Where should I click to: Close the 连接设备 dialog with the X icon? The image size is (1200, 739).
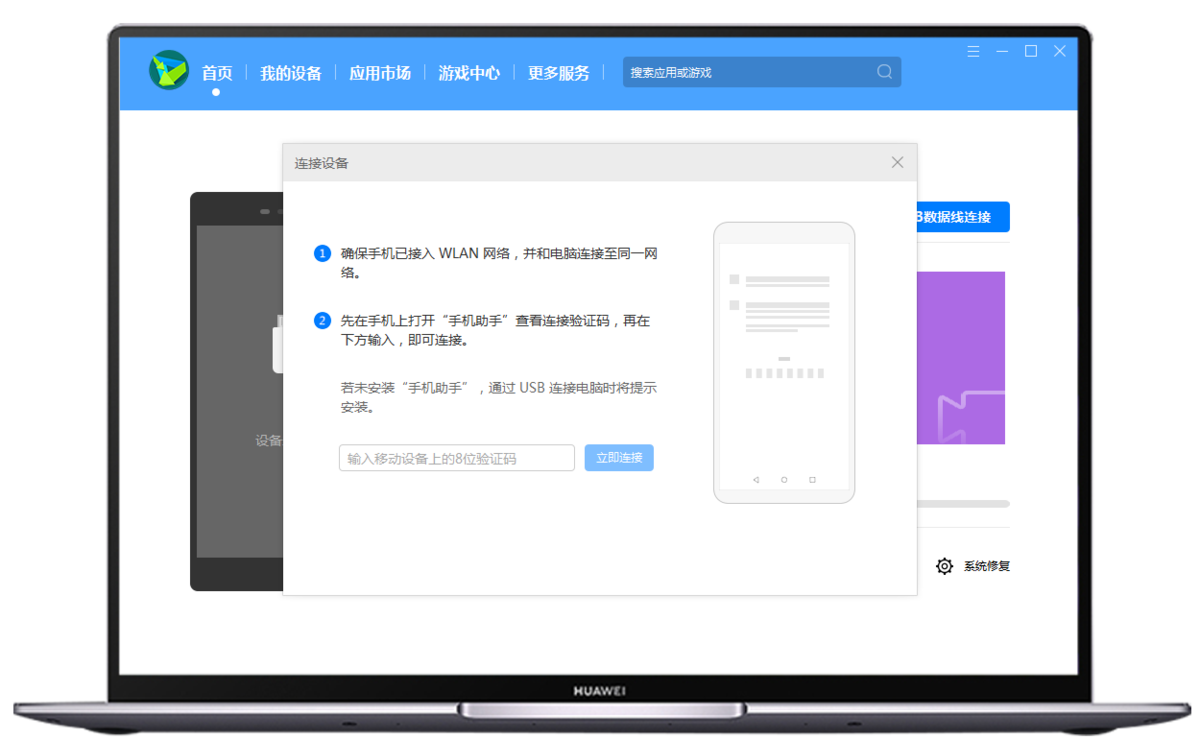897,162
